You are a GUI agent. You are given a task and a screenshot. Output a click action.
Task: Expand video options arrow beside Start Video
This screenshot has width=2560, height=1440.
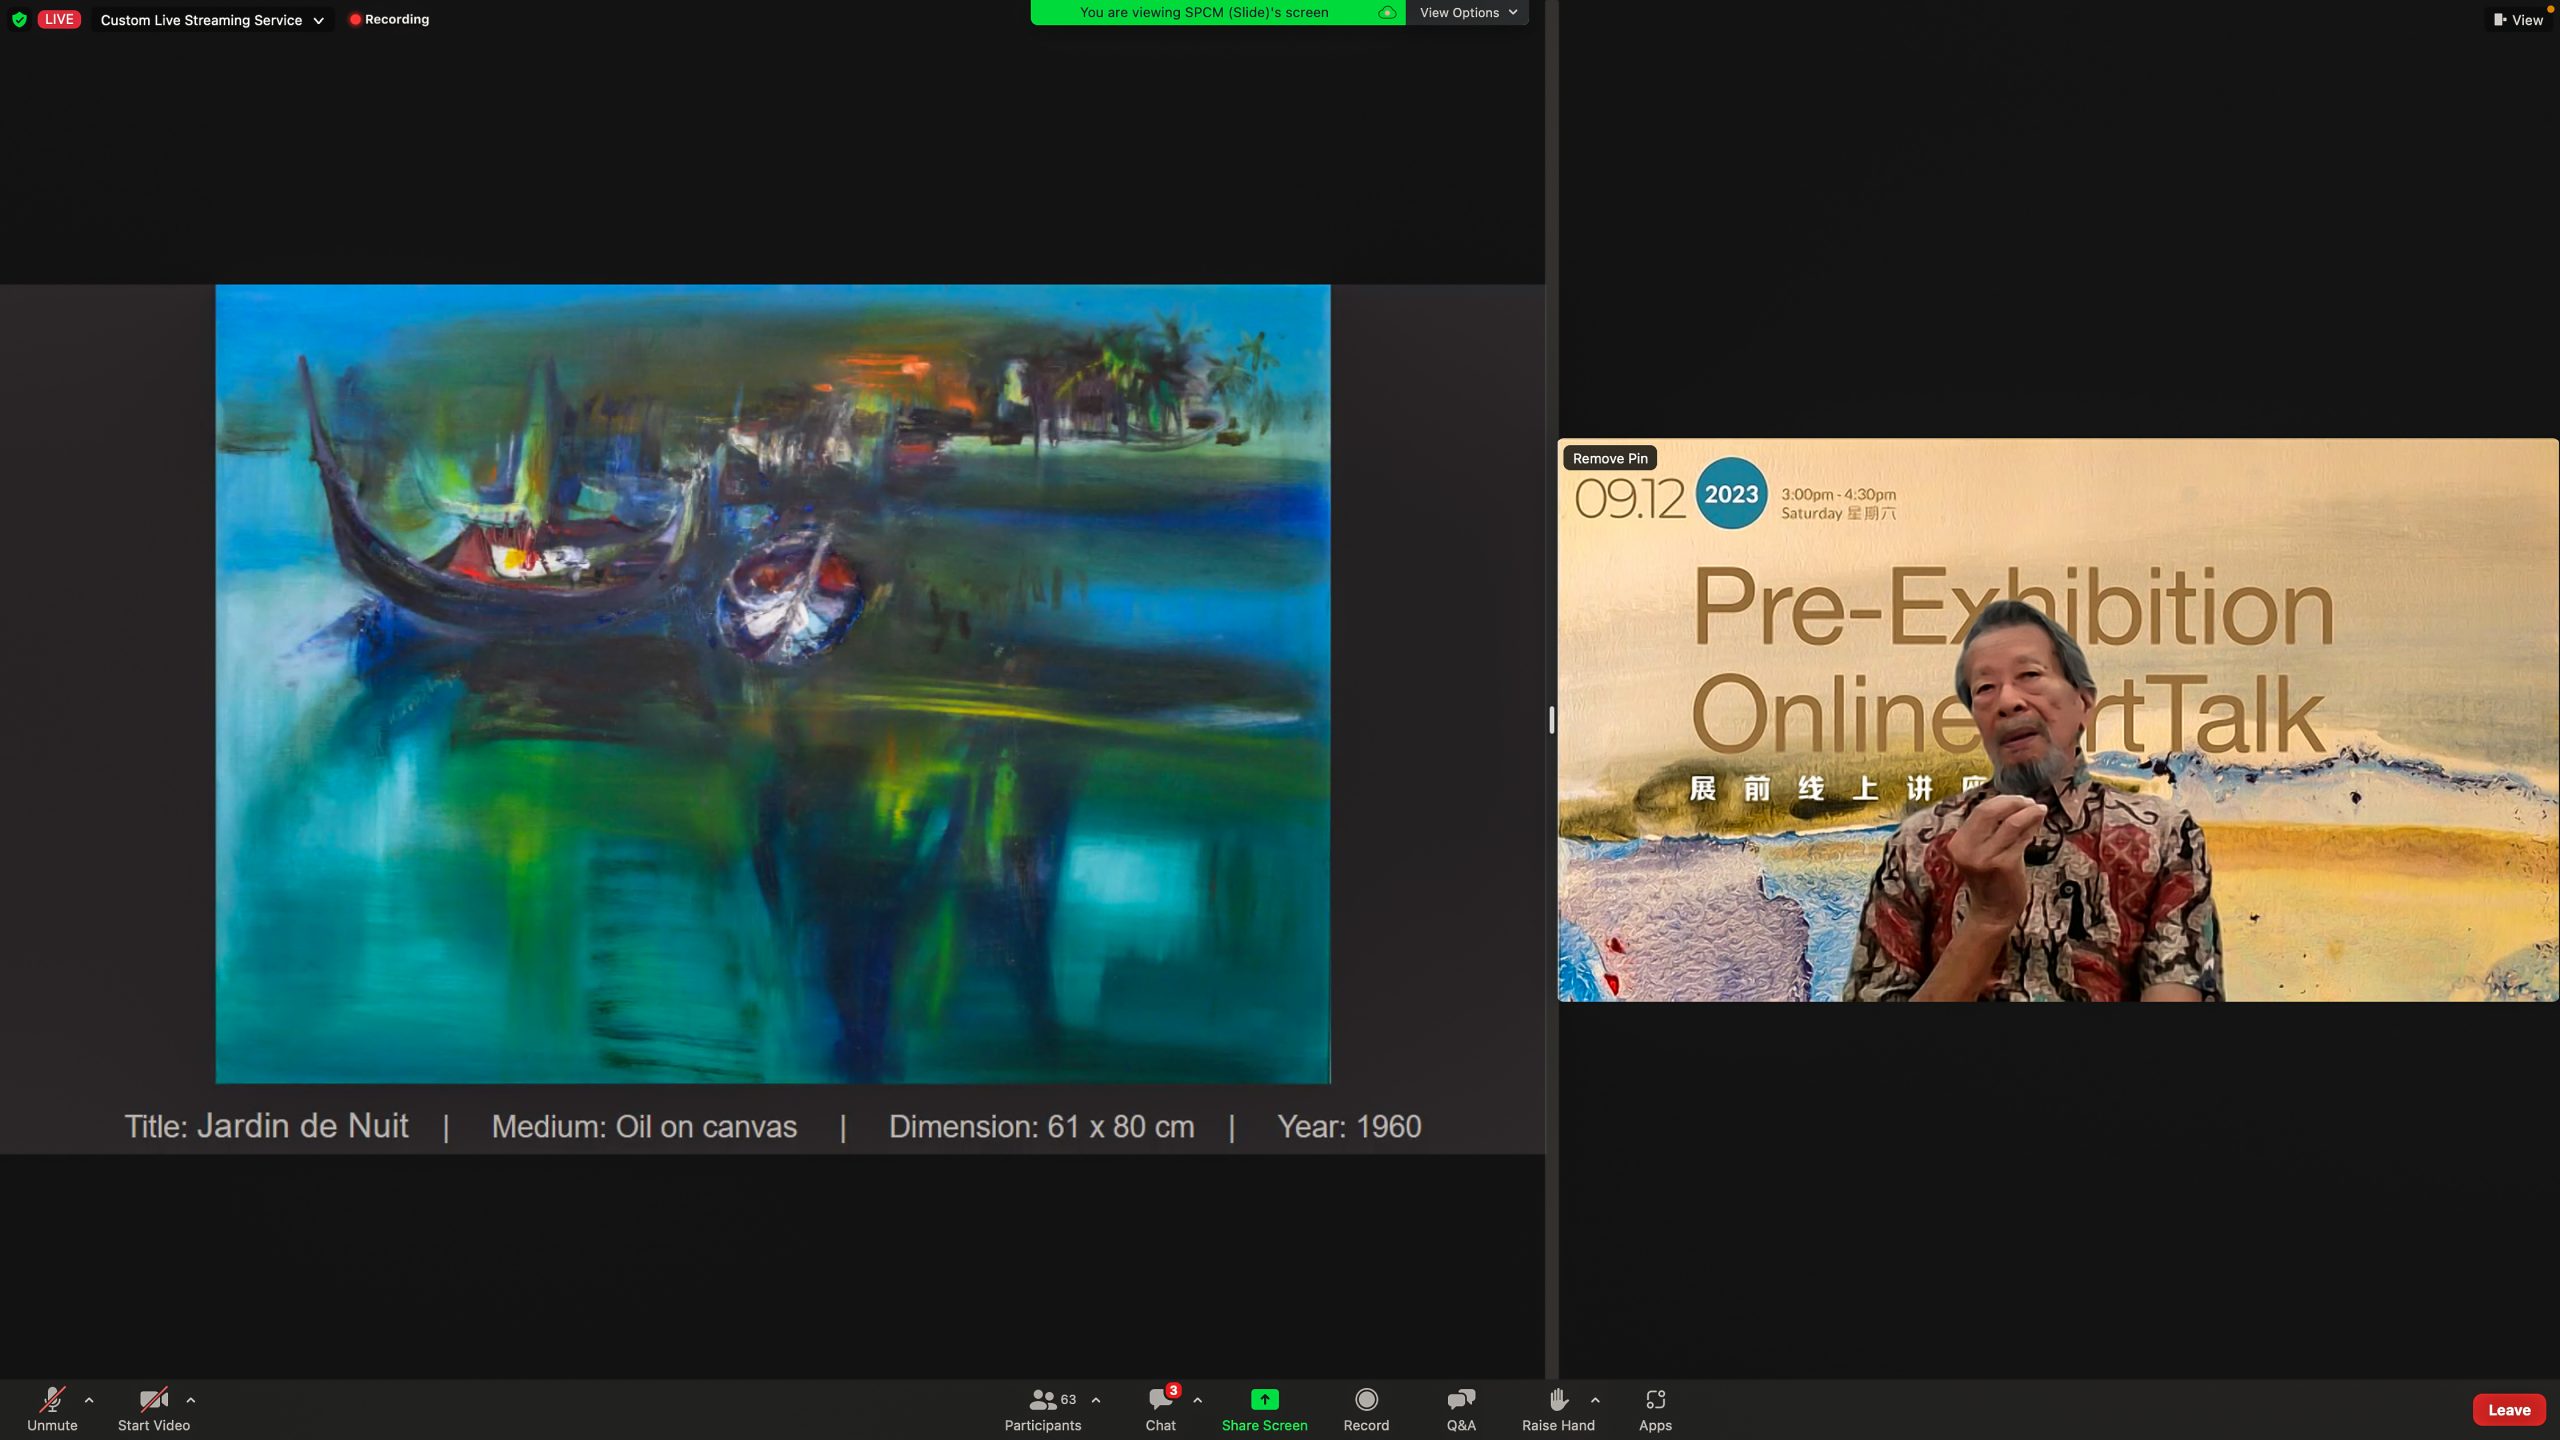click(191, 1400)
